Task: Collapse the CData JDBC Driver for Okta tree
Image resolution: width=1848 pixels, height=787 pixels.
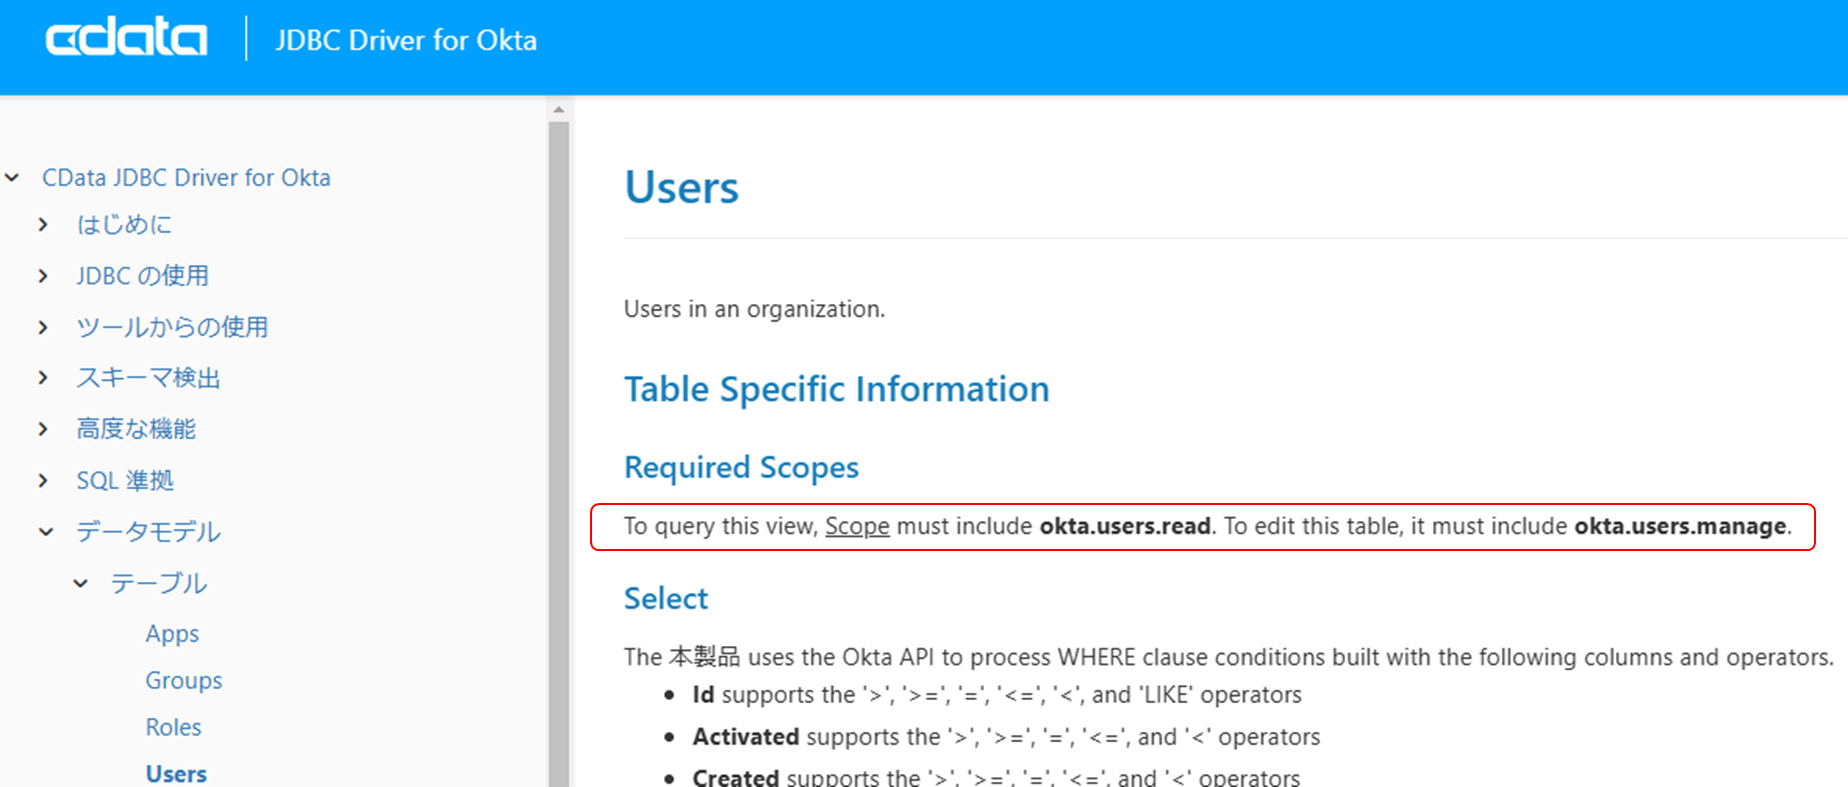Action: click(x=13, y=178)
